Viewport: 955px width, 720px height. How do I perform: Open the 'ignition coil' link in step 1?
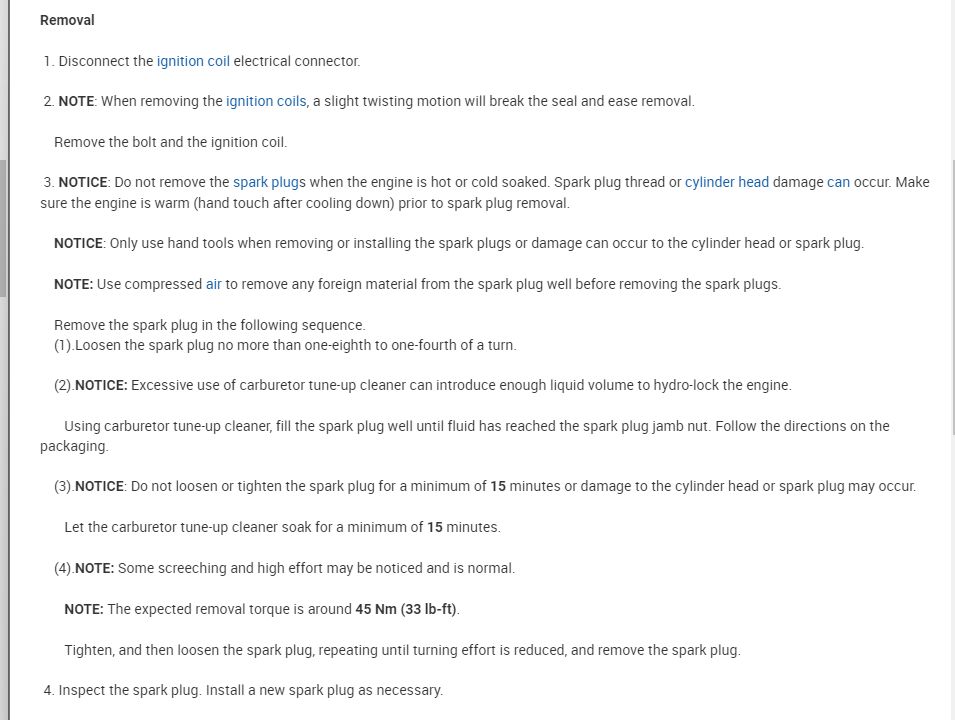pyautogui.click(x=193, y=61)
